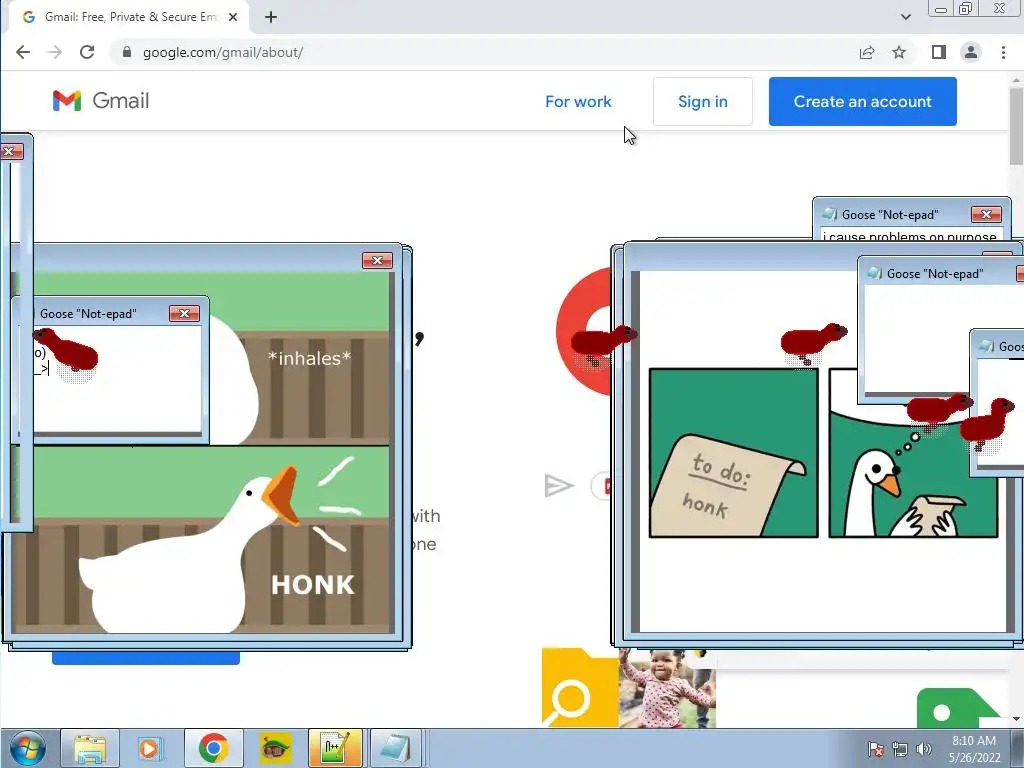Close the Gmail browser tab

coord(232,17)
